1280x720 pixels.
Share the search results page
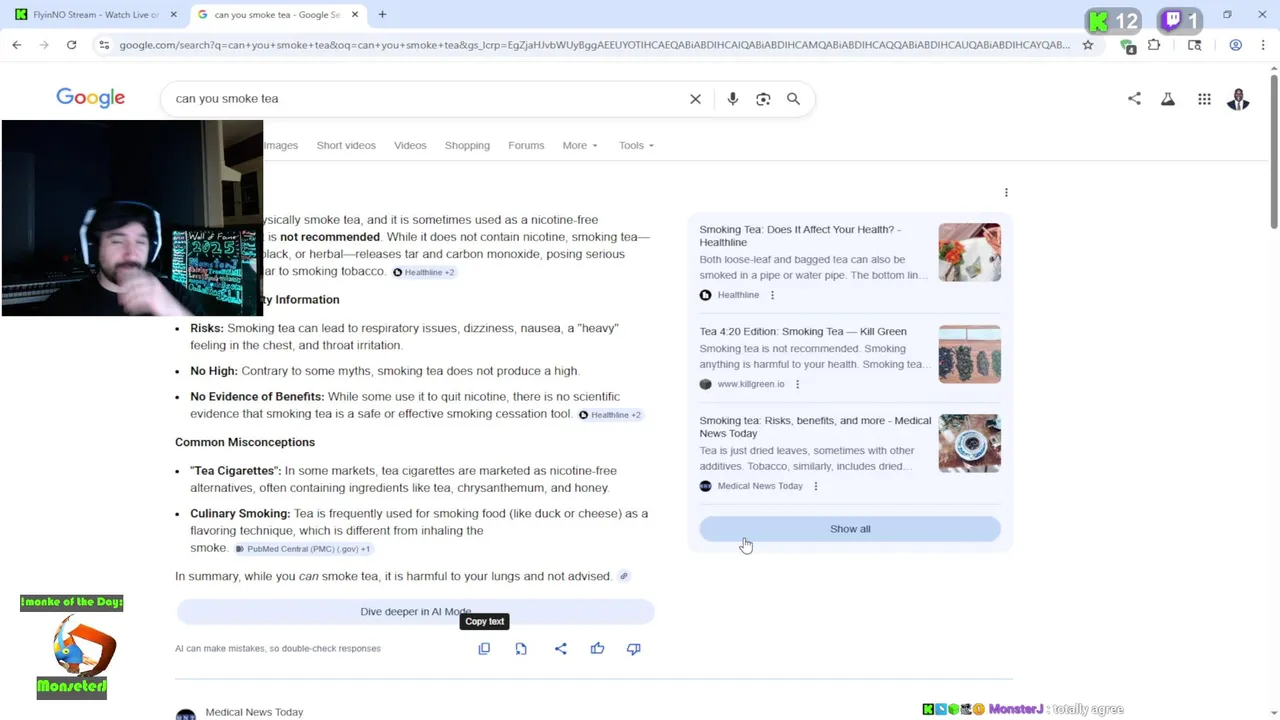pyautogui.click(x=1134, y=99)
